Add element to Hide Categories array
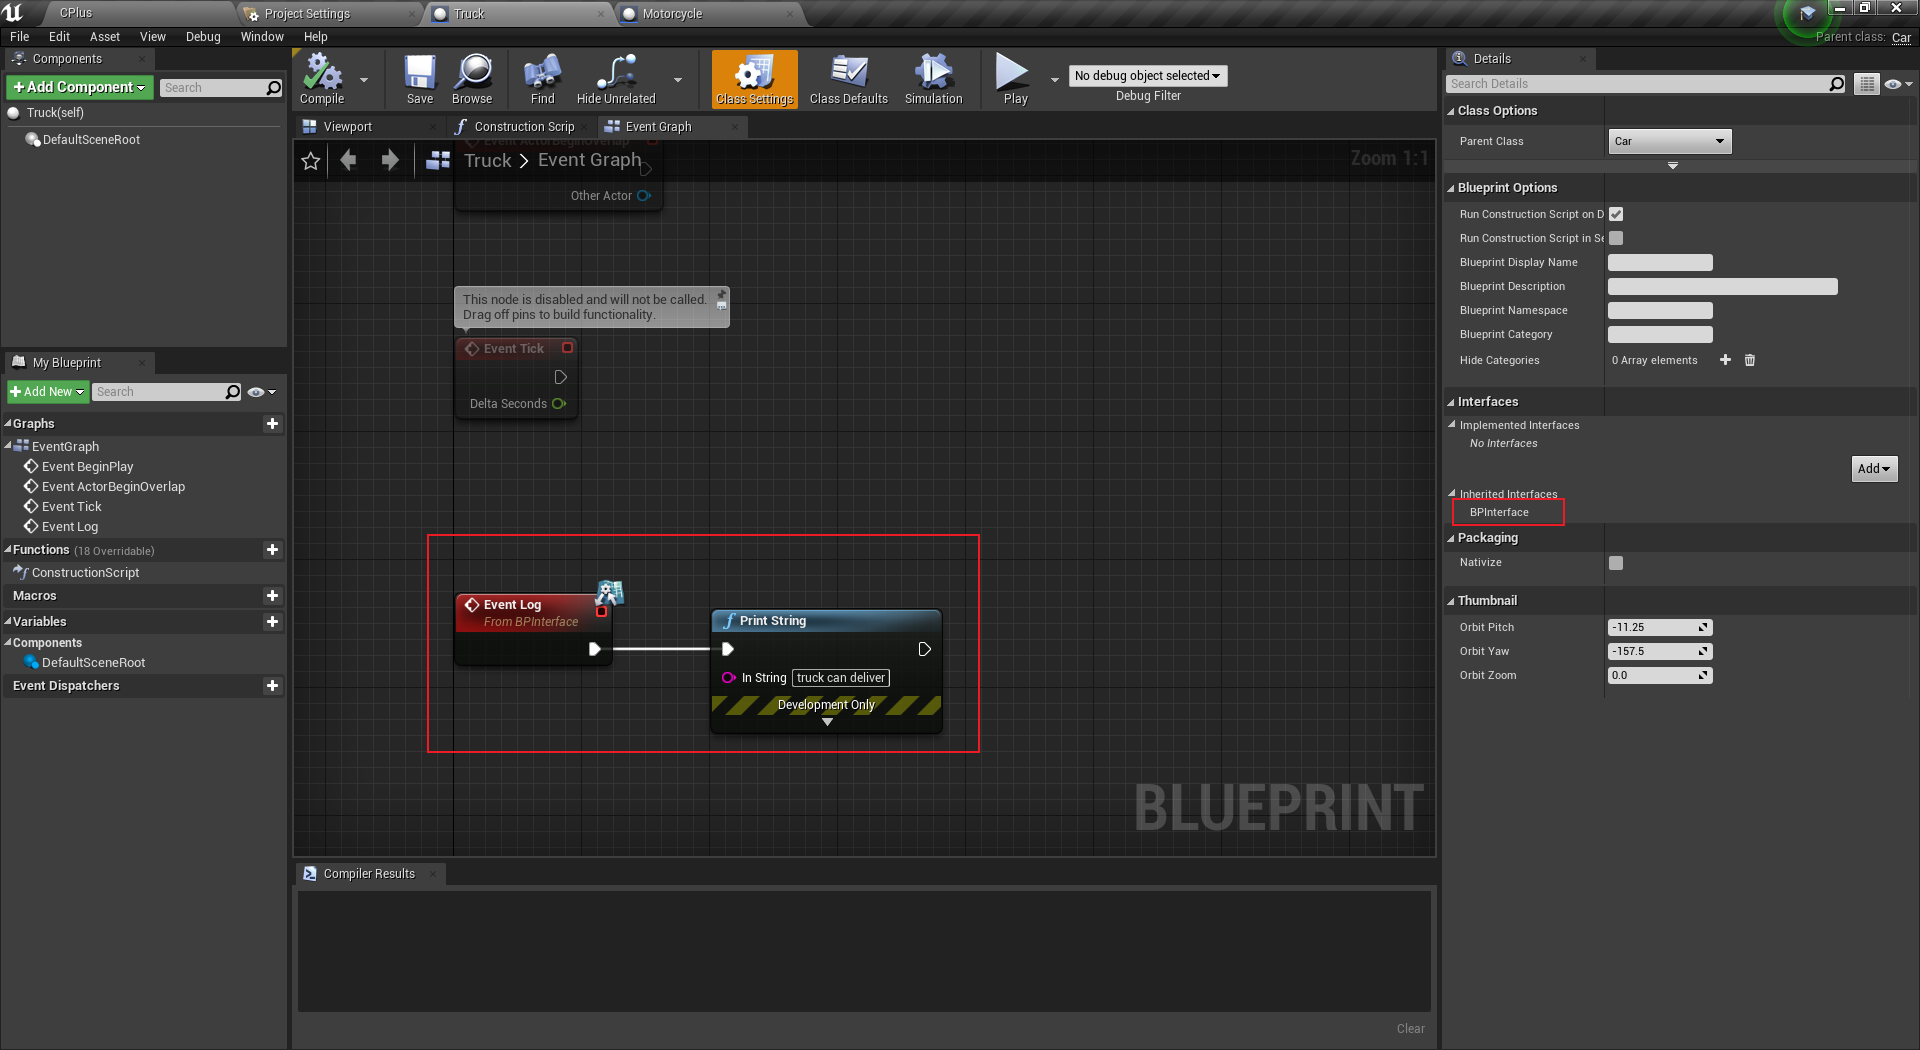 click(x=1725, y=360)
